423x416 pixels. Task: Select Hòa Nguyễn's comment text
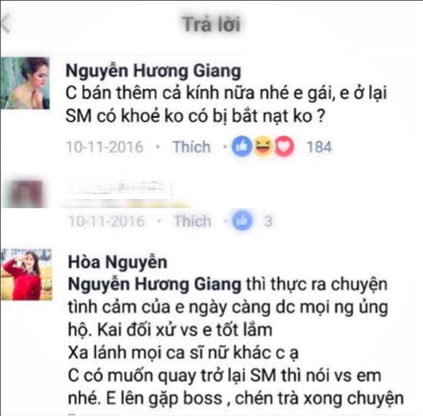pyautogui.click(x=236, y=342)
